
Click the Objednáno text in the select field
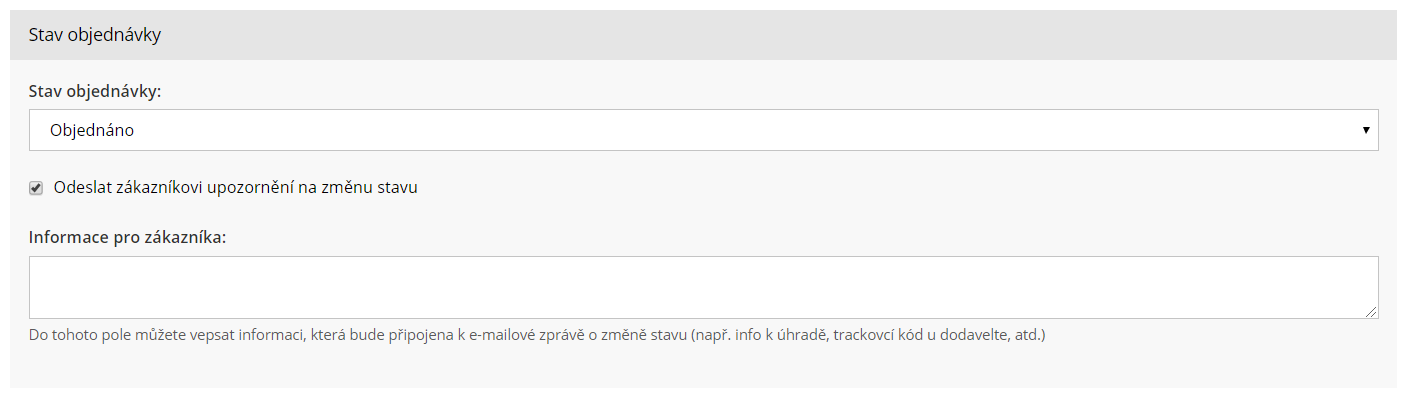click(x=92, y=130)
